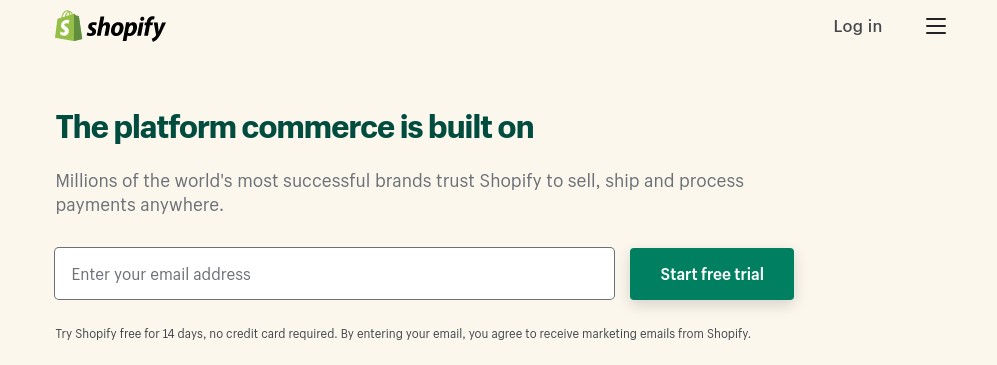Click the "successful brands trust" phrase

[x=379, y=181]
